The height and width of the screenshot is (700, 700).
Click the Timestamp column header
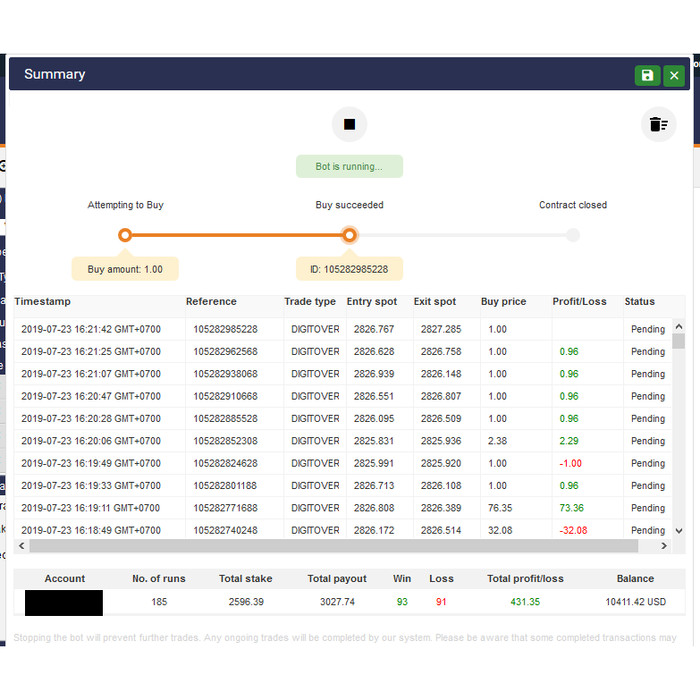tap(43, 301)
